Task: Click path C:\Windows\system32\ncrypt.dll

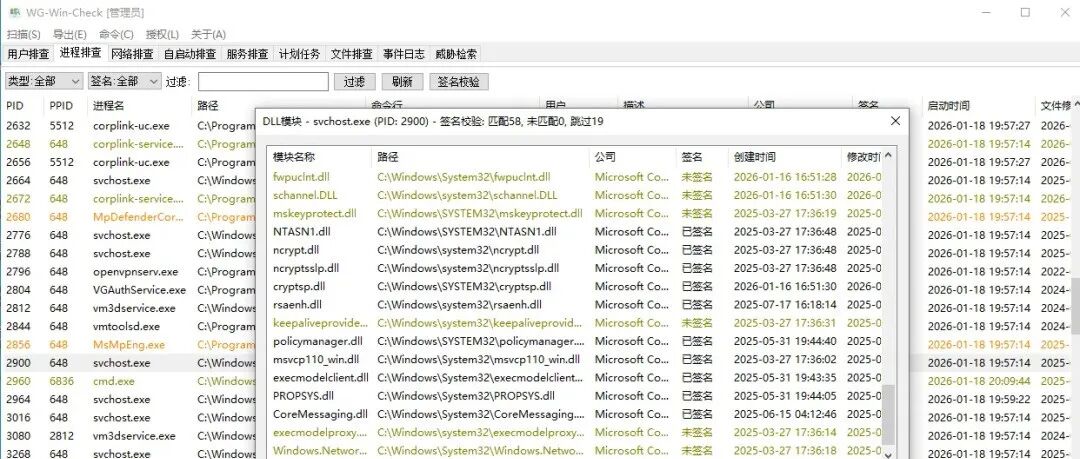Action: (x=458, y=249)
